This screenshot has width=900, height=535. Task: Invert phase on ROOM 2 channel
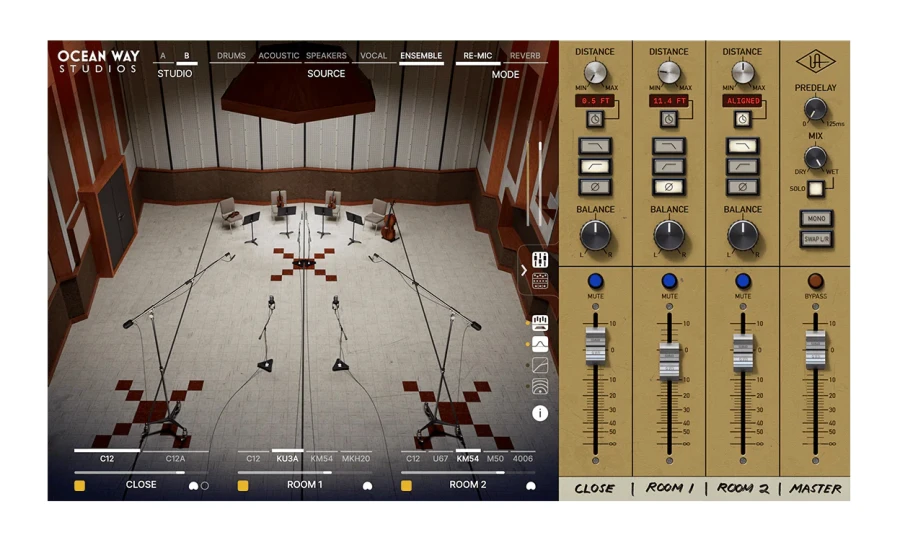[742, 187]
